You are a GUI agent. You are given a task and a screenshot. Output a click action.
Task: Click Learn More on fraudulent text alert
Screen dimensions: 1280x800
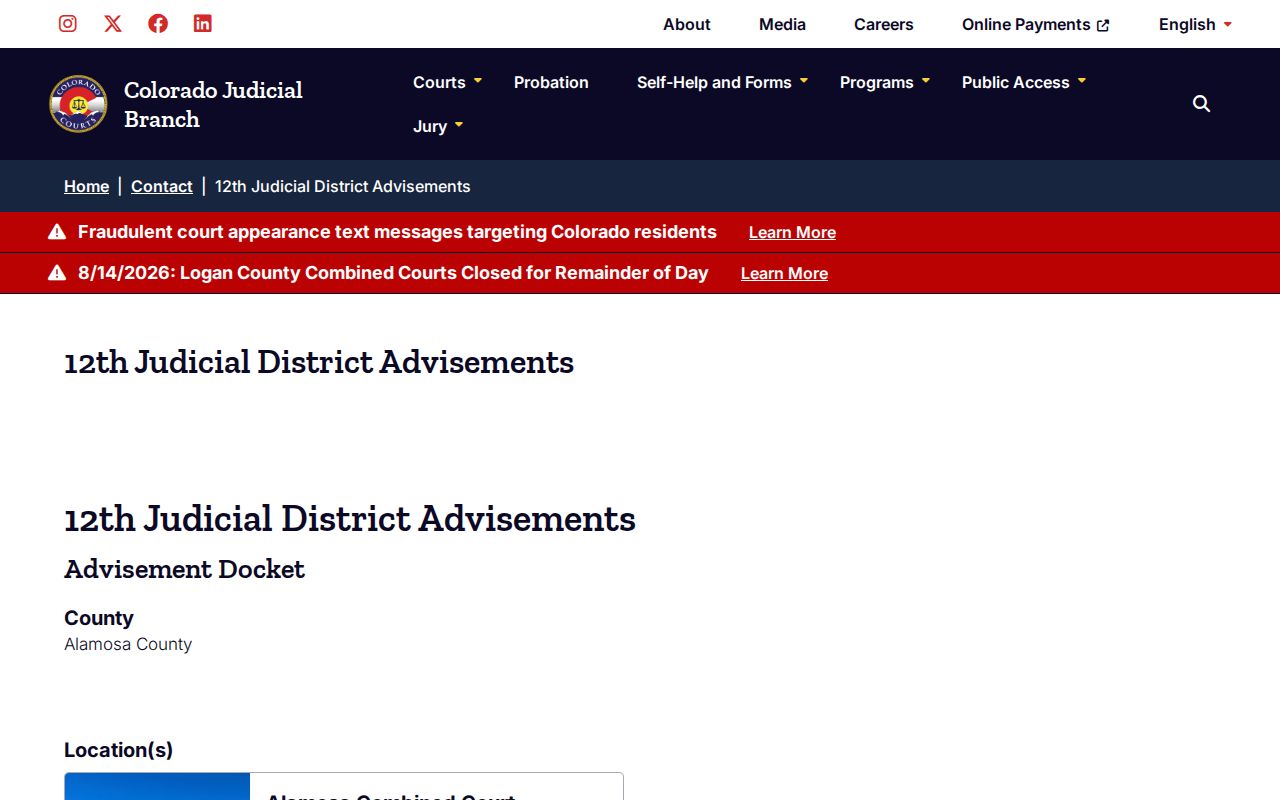coord(792,232)
